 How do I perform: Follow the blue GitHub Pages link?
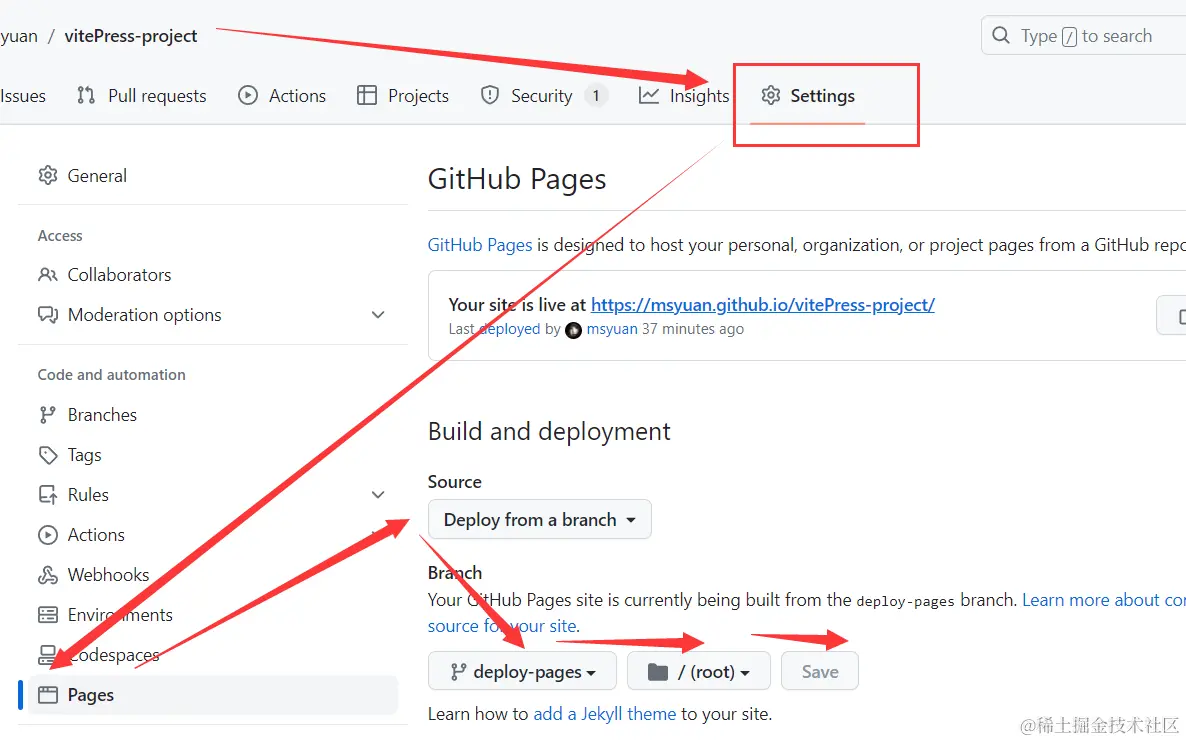click(480, 245)
